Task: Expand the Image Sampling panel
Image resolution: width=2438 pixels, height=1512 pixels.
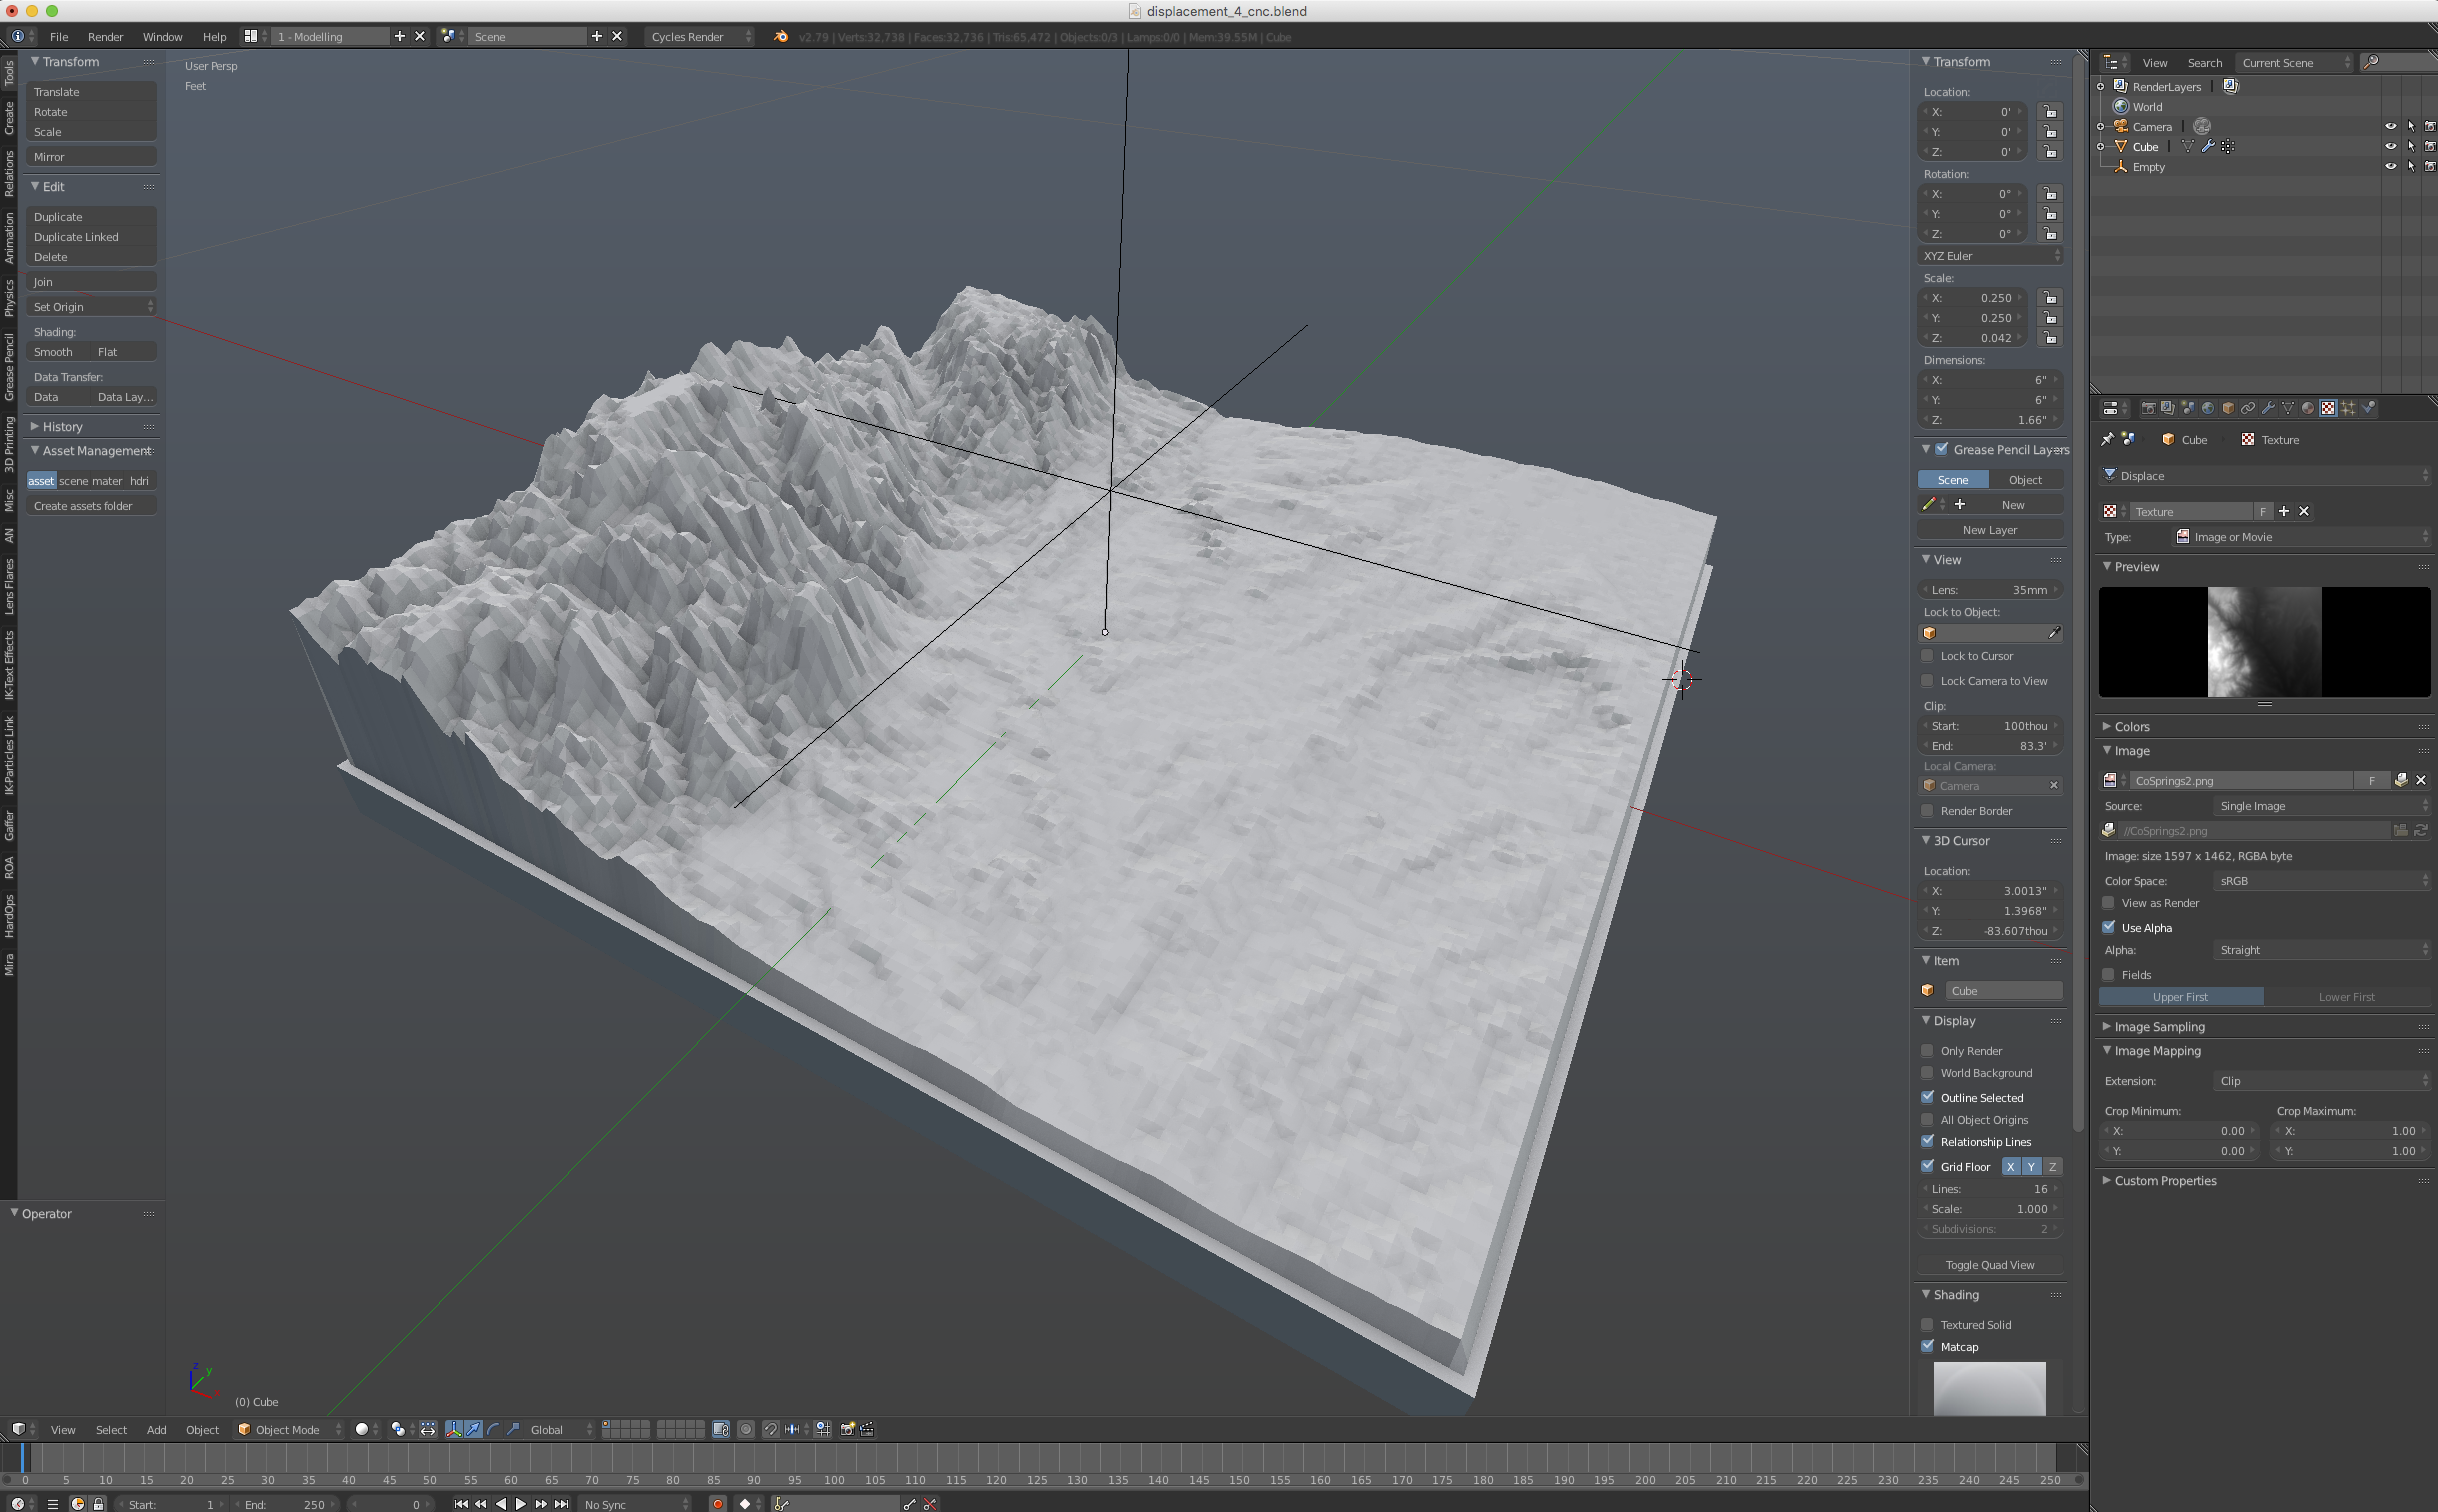Action: pos(2158,1027)
